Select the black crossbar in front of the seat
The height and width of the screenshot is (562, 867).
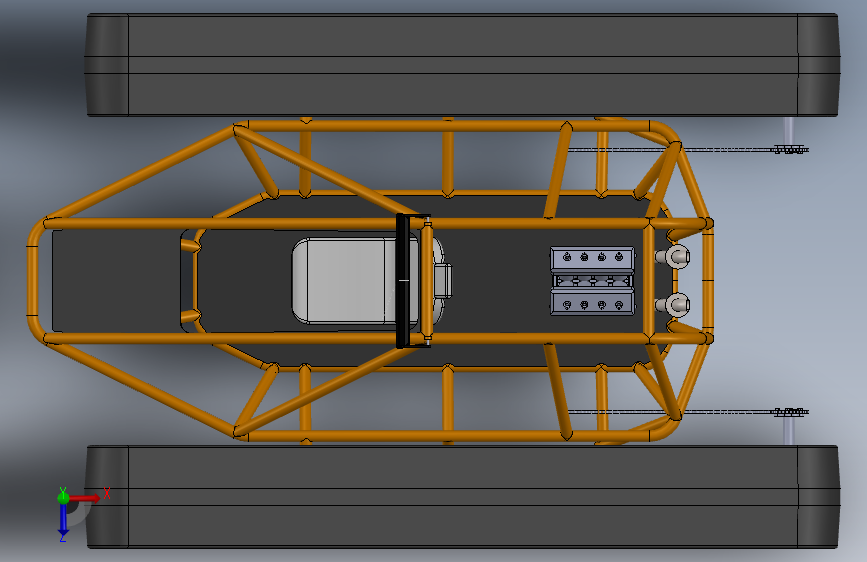click(403, 281)
